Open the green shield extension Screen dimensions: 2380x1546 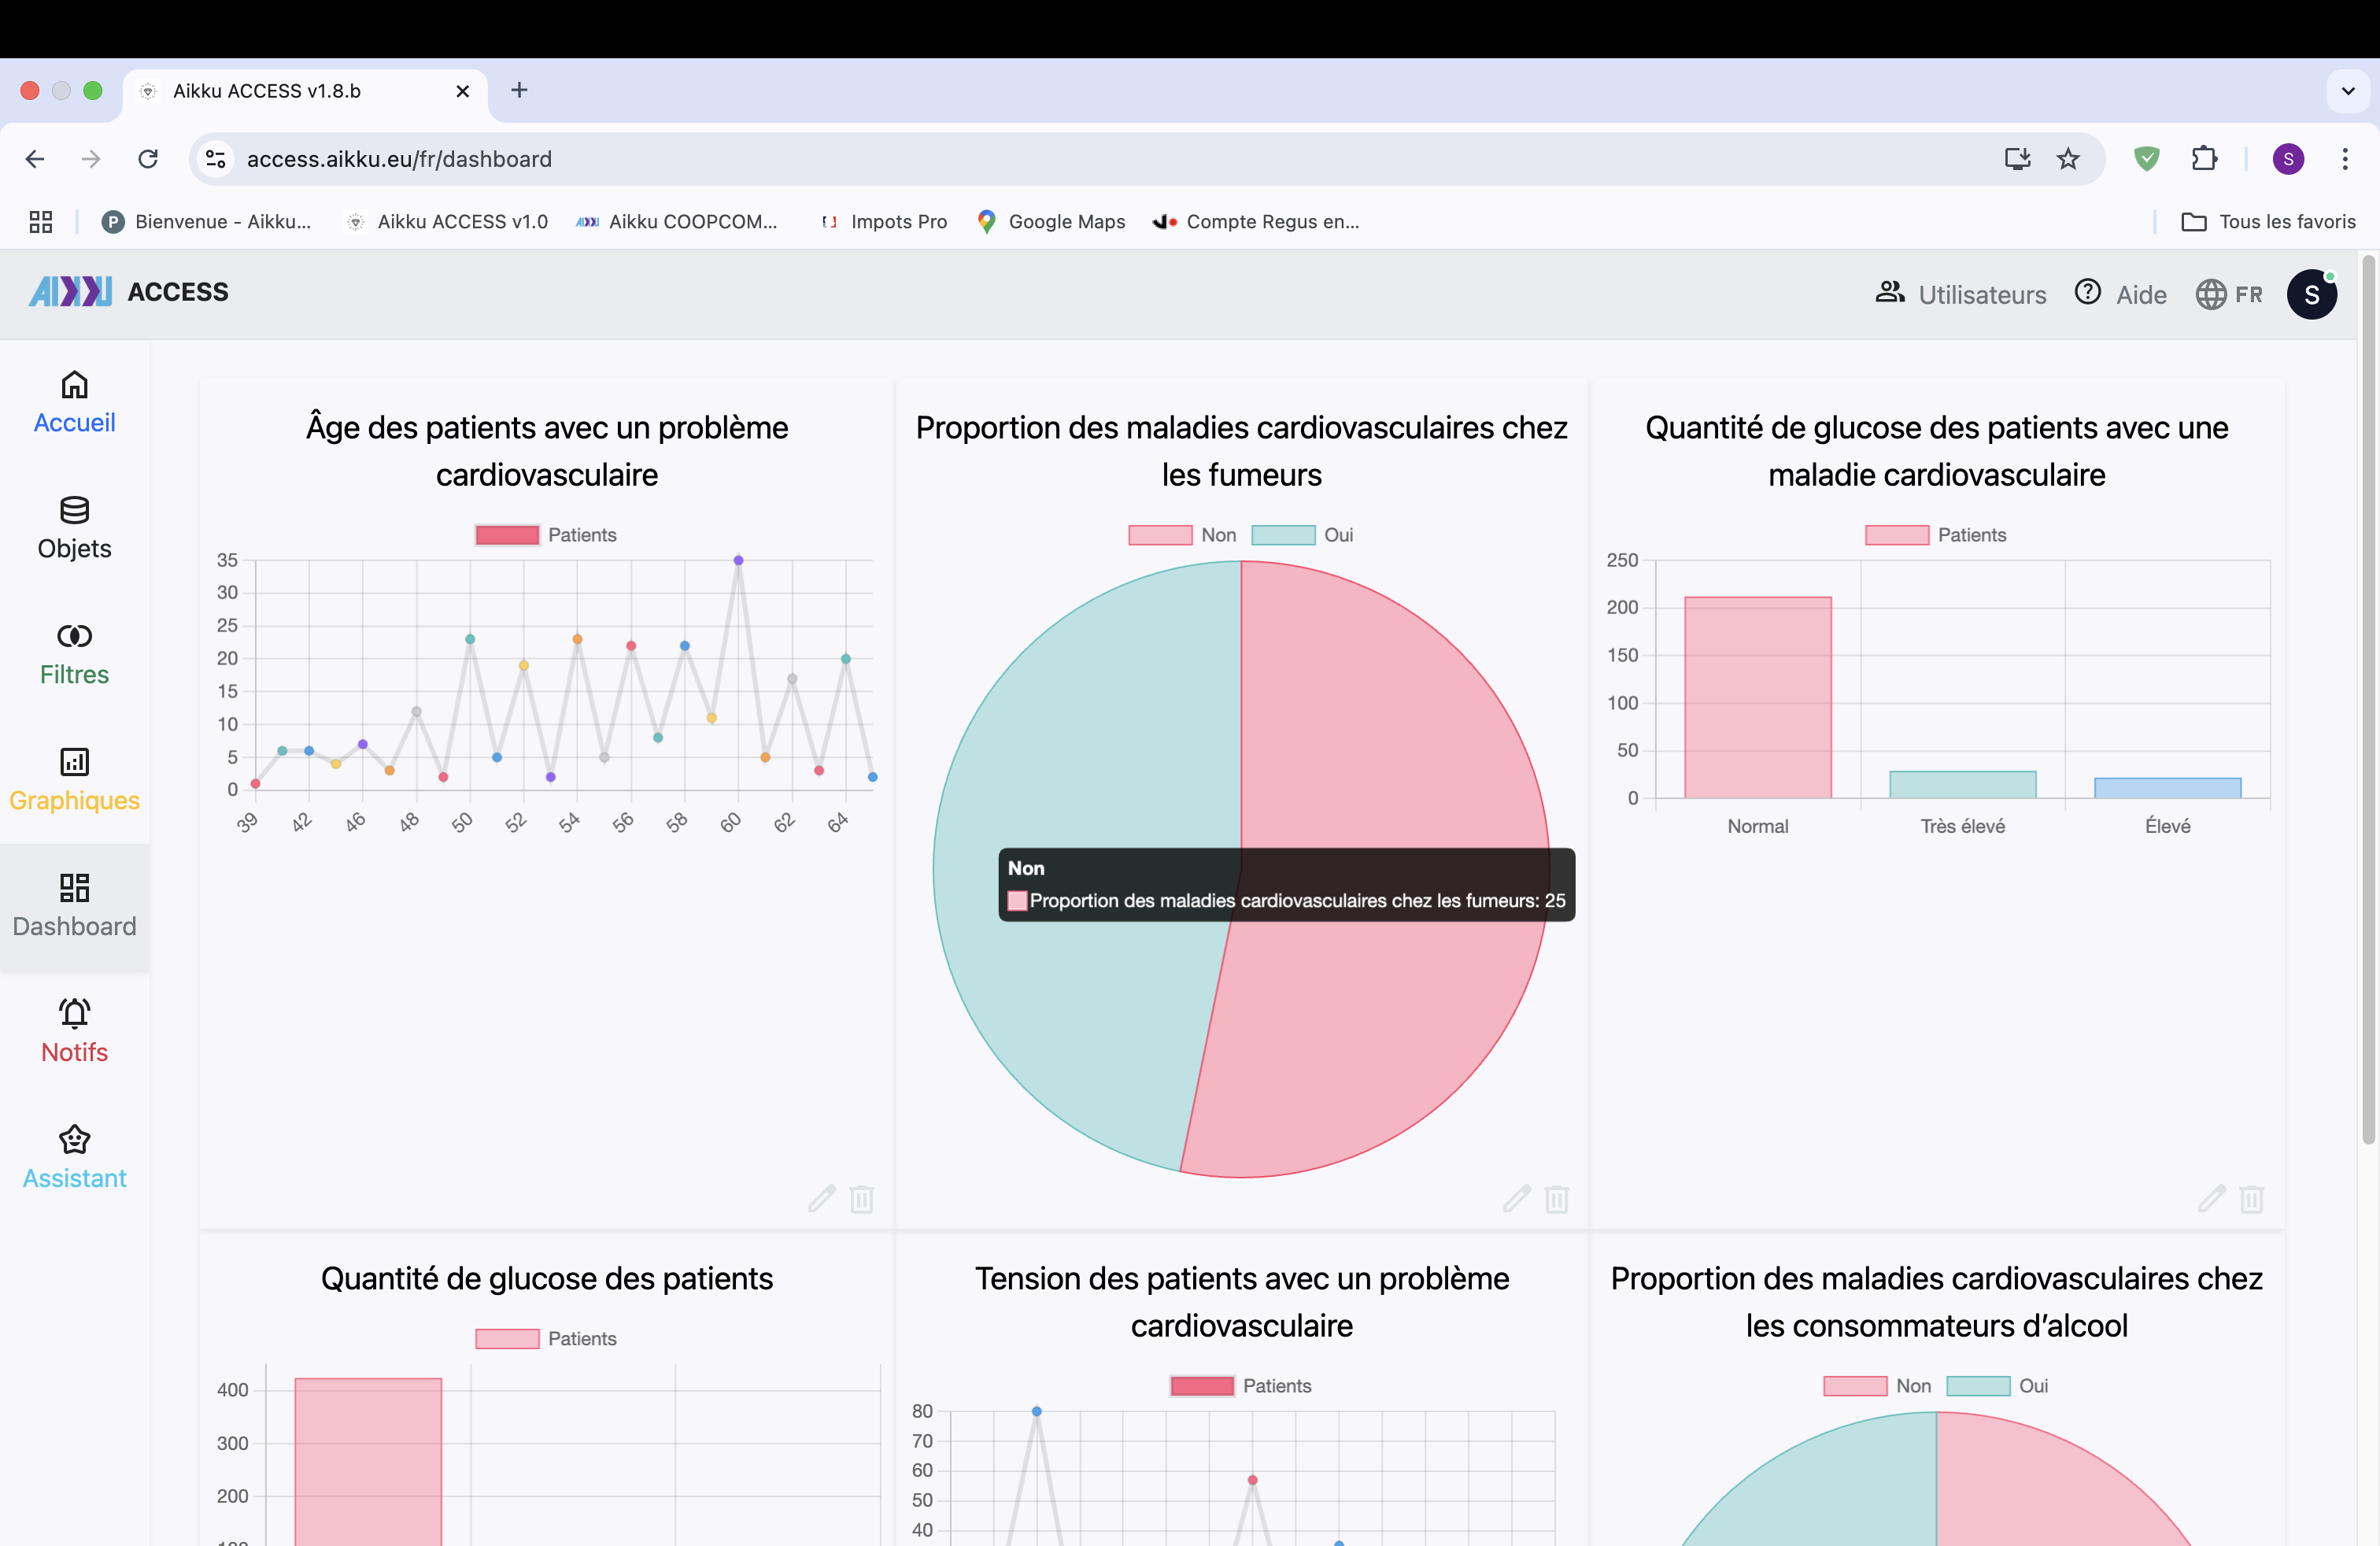[2146, 159]
